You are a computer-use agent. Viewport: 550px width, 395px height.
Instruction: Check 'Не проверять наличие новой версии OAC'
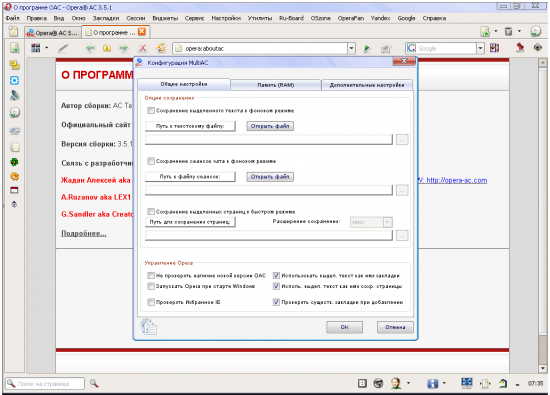[151, 275]
